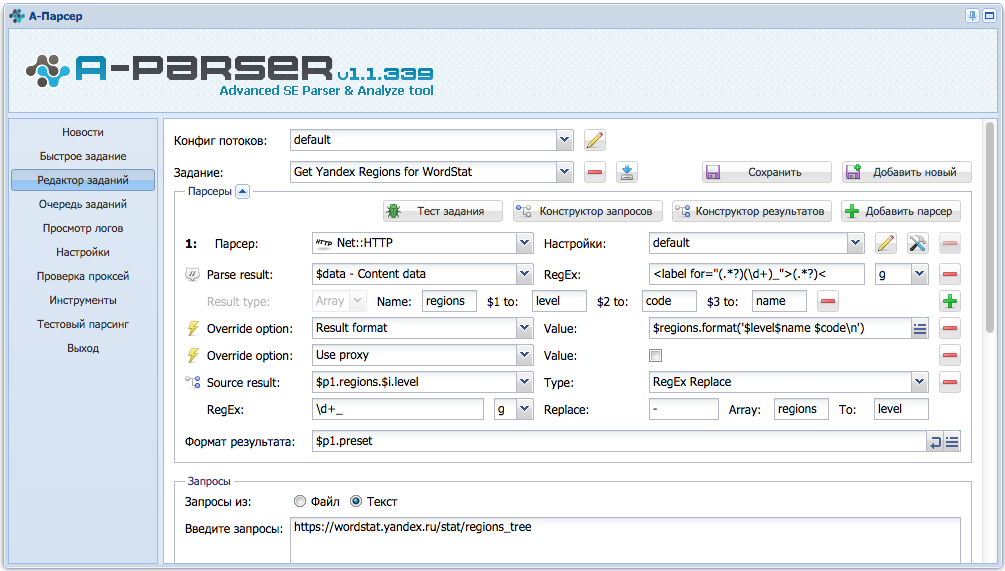Open Редактор заданий in the sidebar
The height and width of the screenshot is (571, 1005).
[x=83, y=180]
